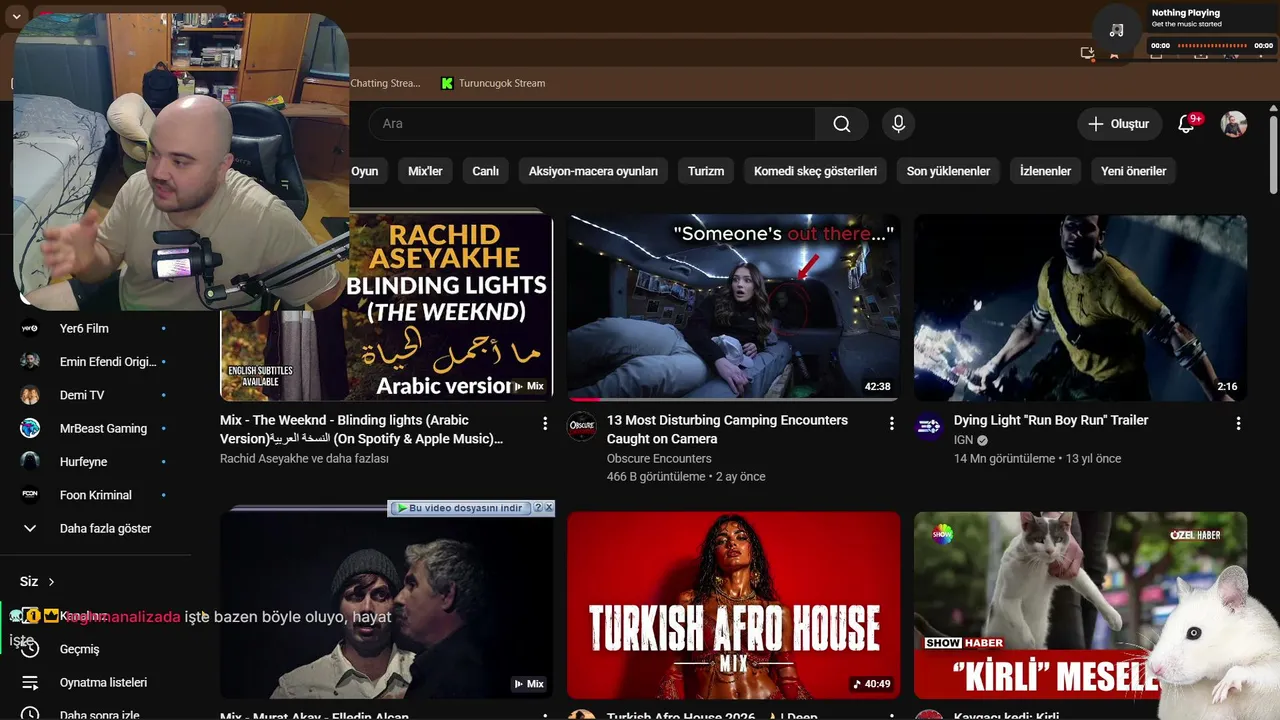Select the Aksiyon-macera oyunları chip

[x=593, y=171]
